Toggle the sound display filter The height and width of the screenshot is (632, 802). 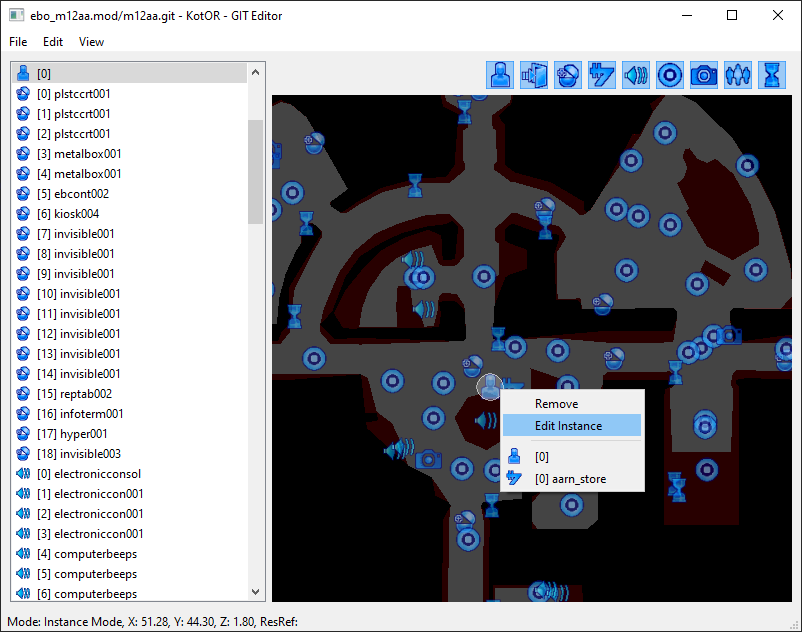(635, 75)
